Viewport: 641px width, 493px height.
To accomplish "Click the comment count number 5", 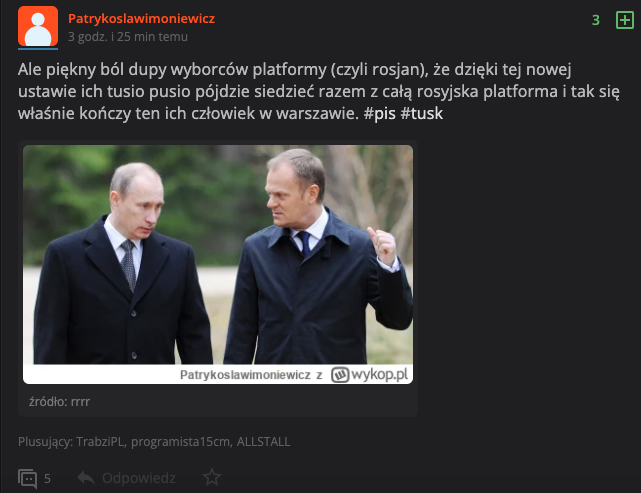I will pos(47,478).
